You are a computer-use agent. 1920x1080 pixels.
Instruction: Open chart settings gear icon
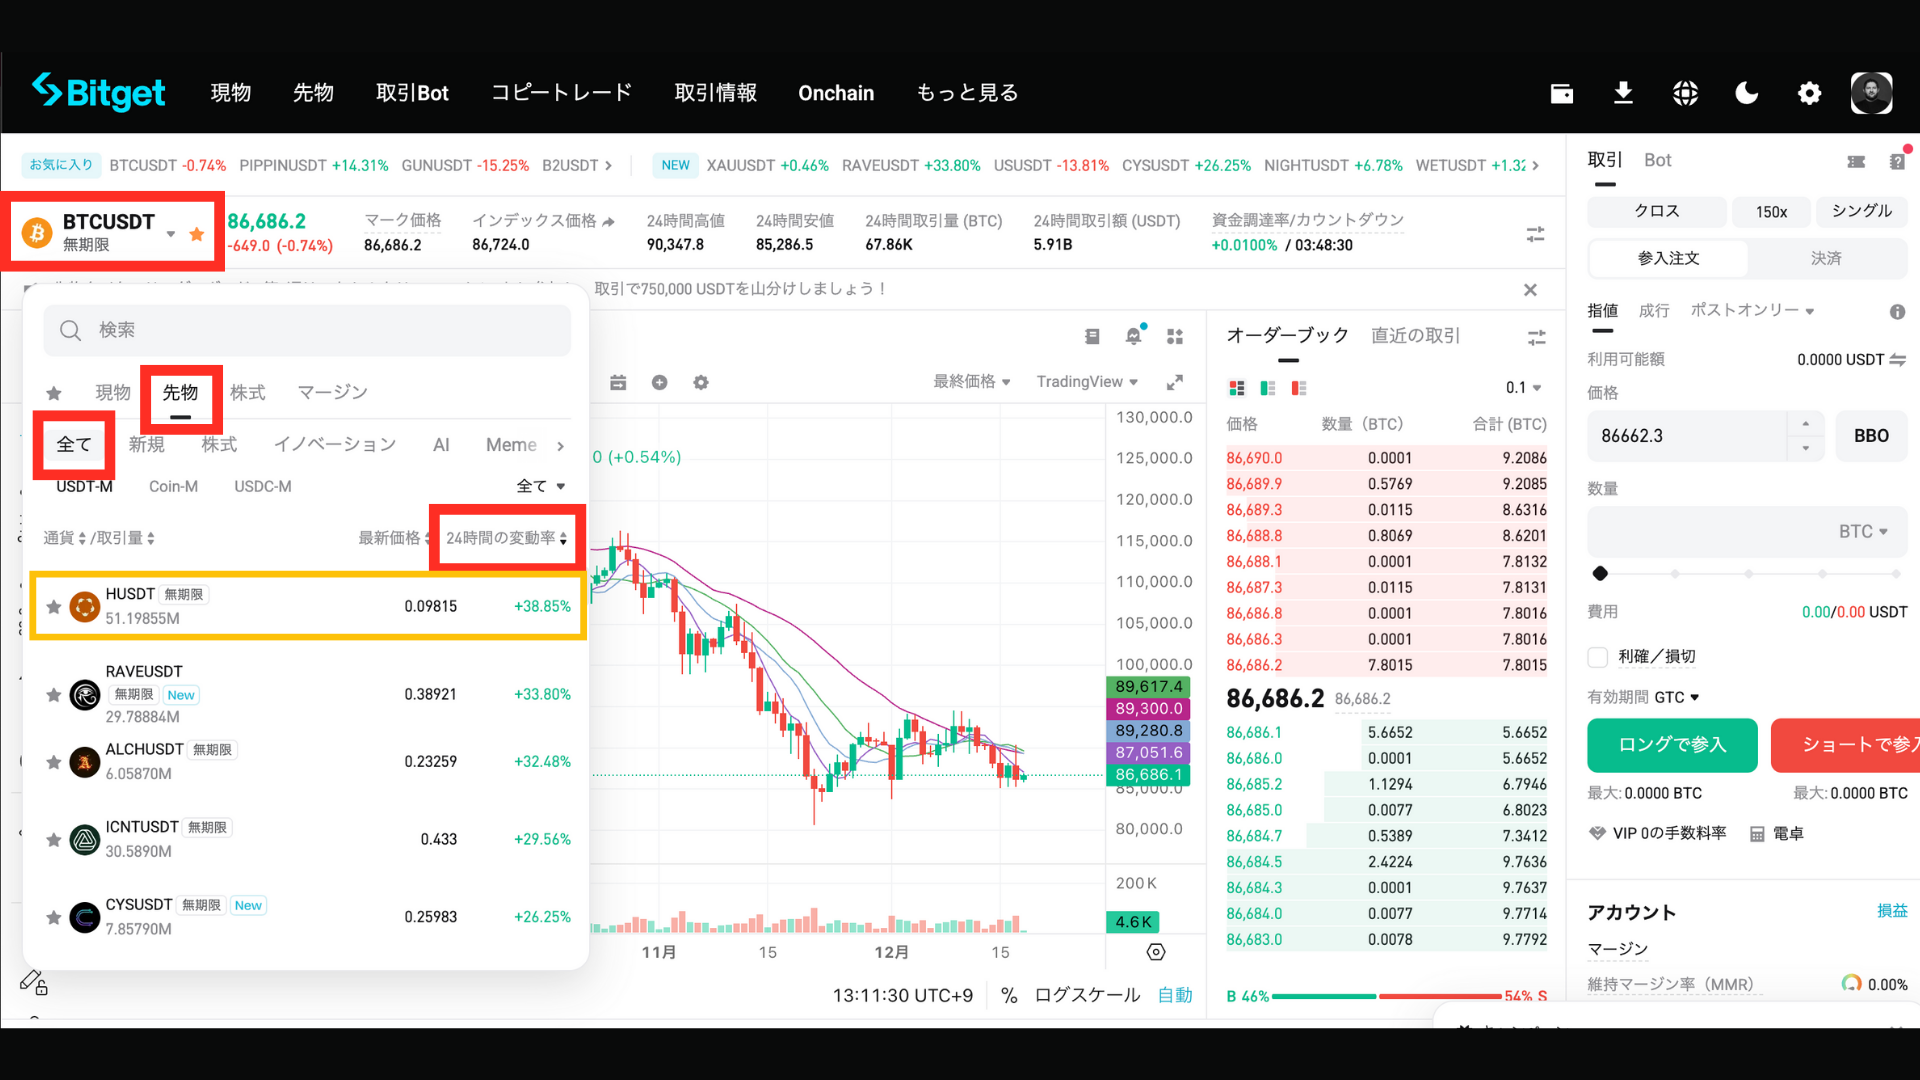701,382
